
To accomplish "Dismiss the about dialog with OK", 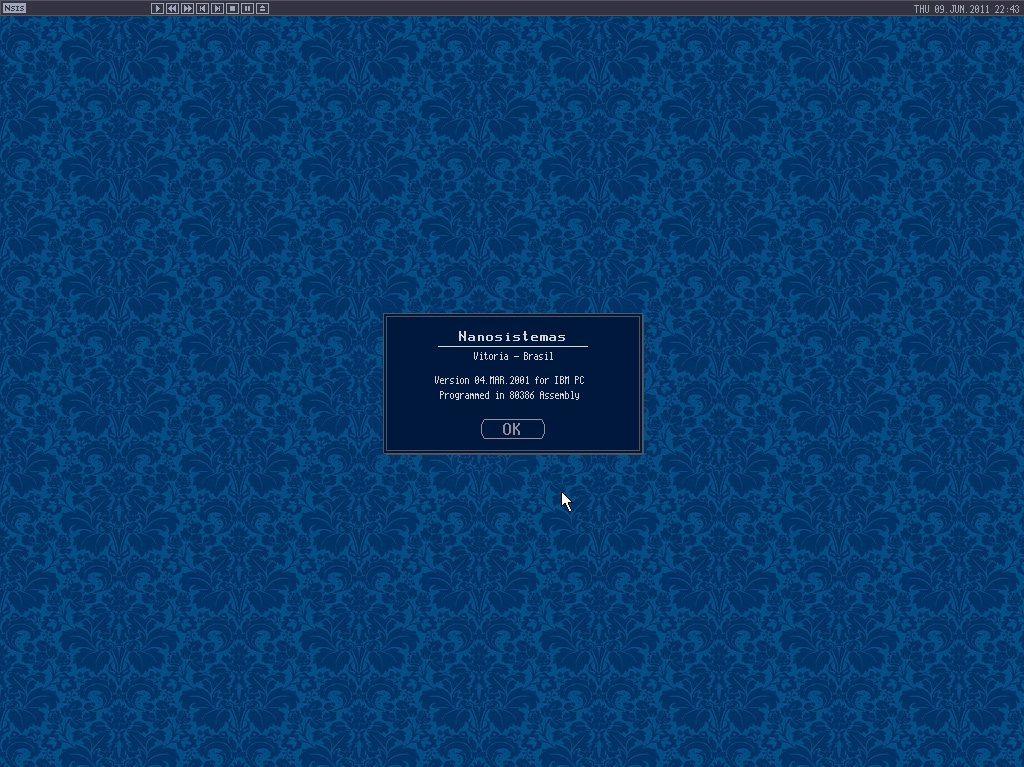I will tap(512, 429).
